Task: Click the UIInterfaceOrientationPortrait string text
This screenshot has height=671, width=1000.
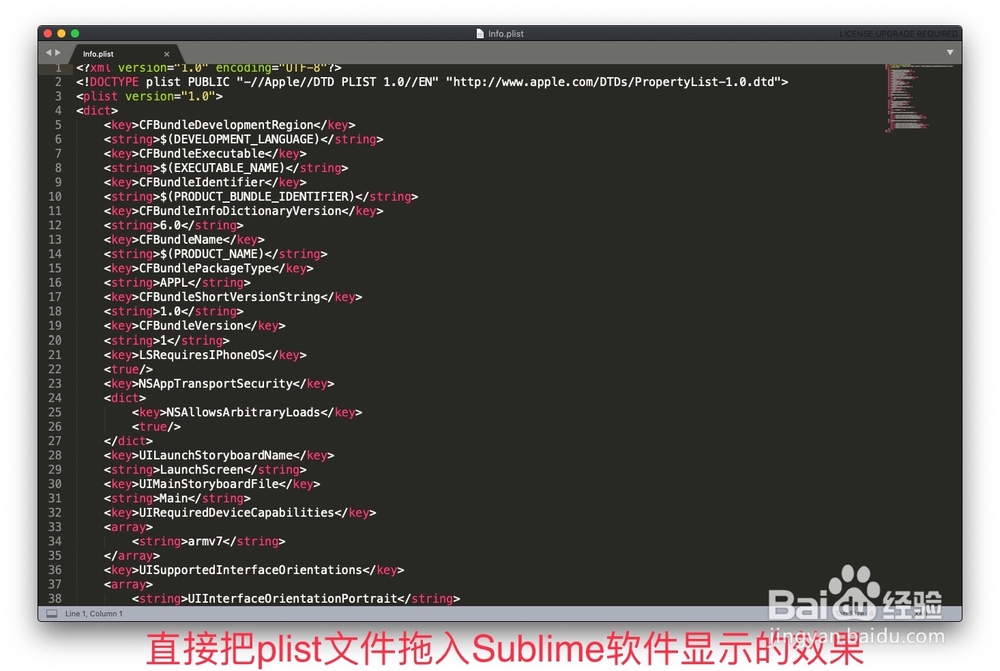Action: 293,599
